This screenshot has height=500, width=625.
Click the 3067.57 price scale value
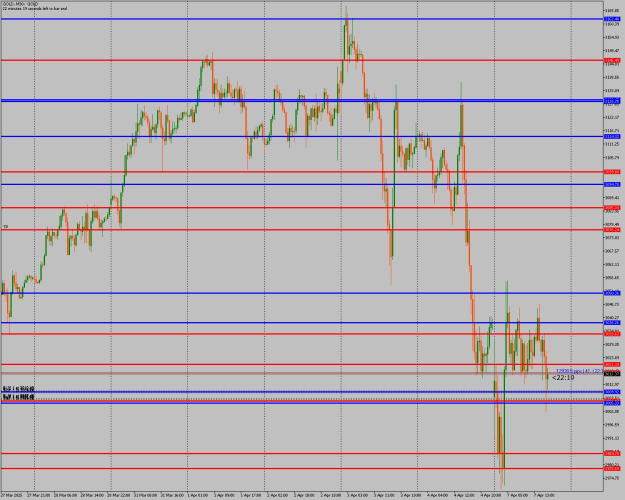(612, 251)
